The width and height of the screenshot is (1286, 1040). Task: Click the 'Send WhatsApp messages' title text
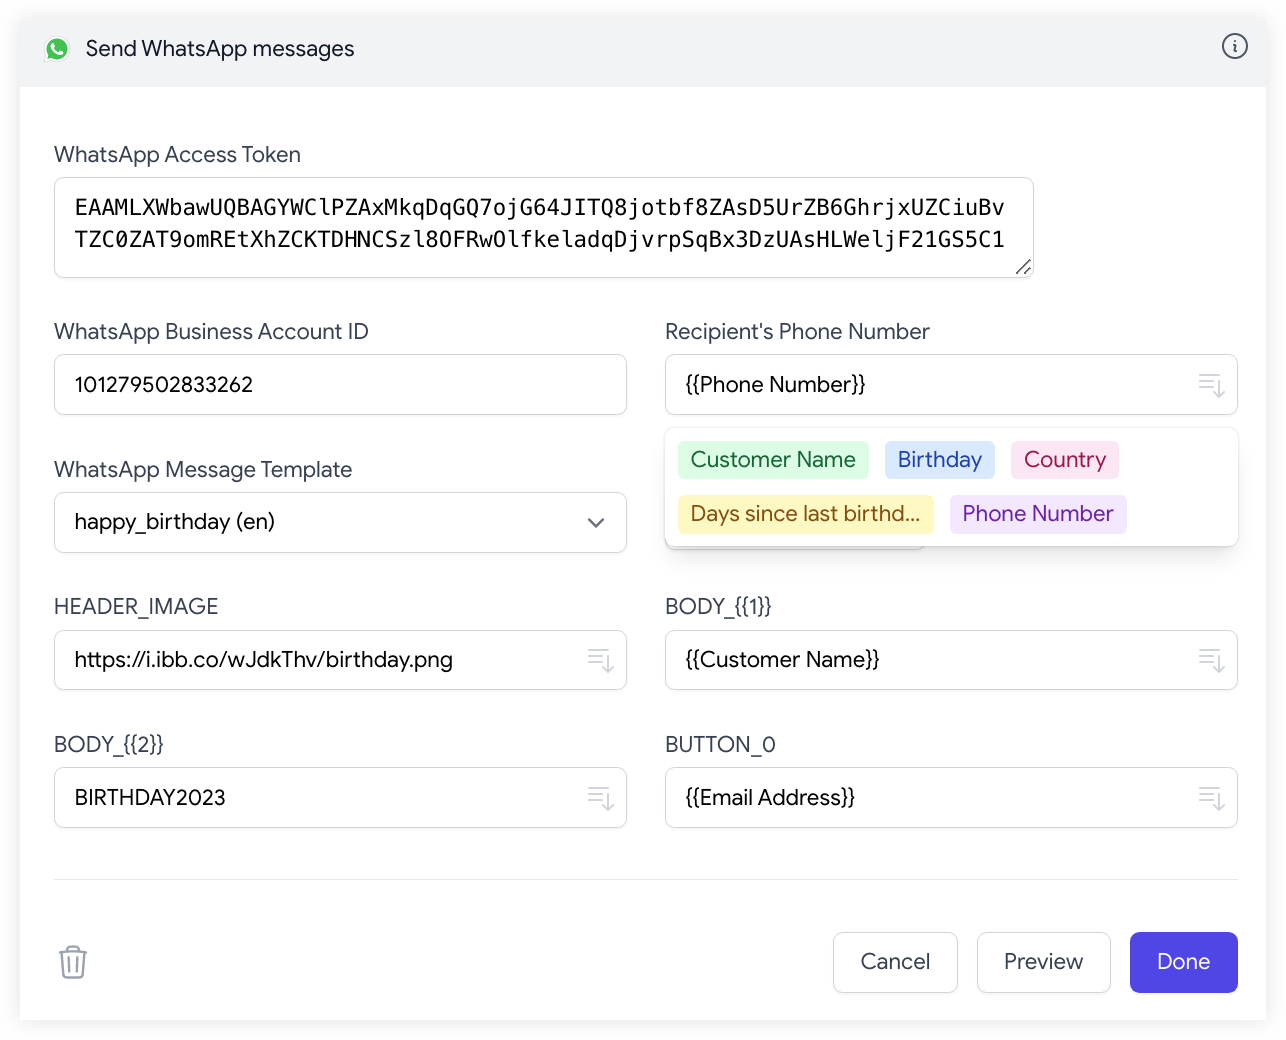[220, 49]
